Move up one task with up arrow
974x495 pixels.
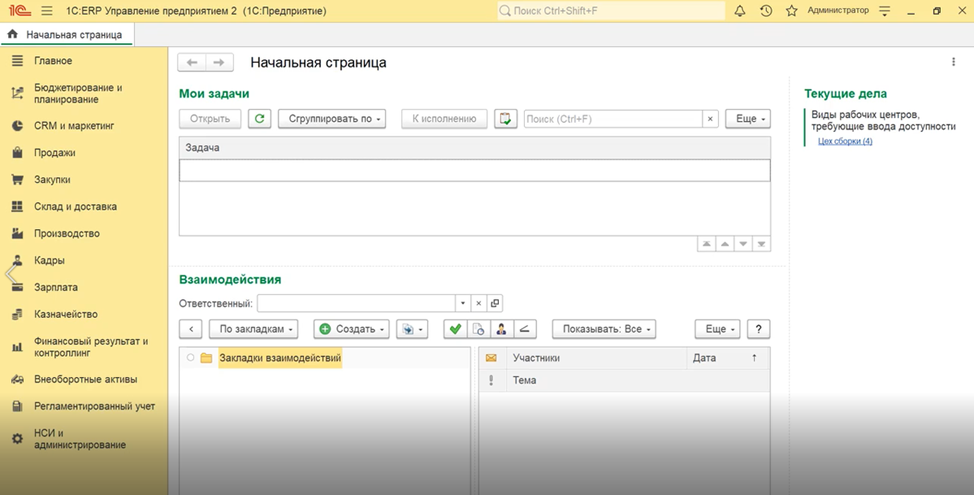pos(725,244)
